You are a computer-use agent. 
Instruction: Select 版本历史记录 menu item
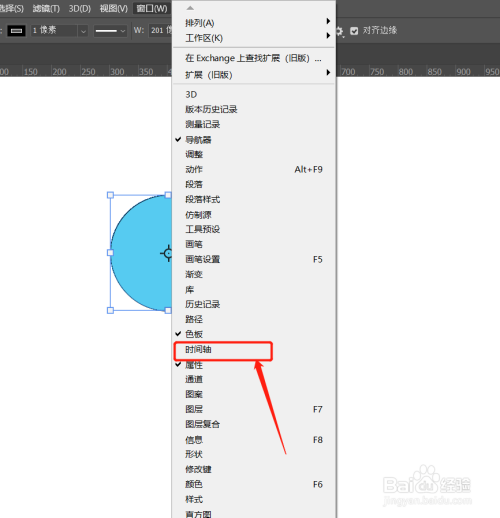coord(254,109)
